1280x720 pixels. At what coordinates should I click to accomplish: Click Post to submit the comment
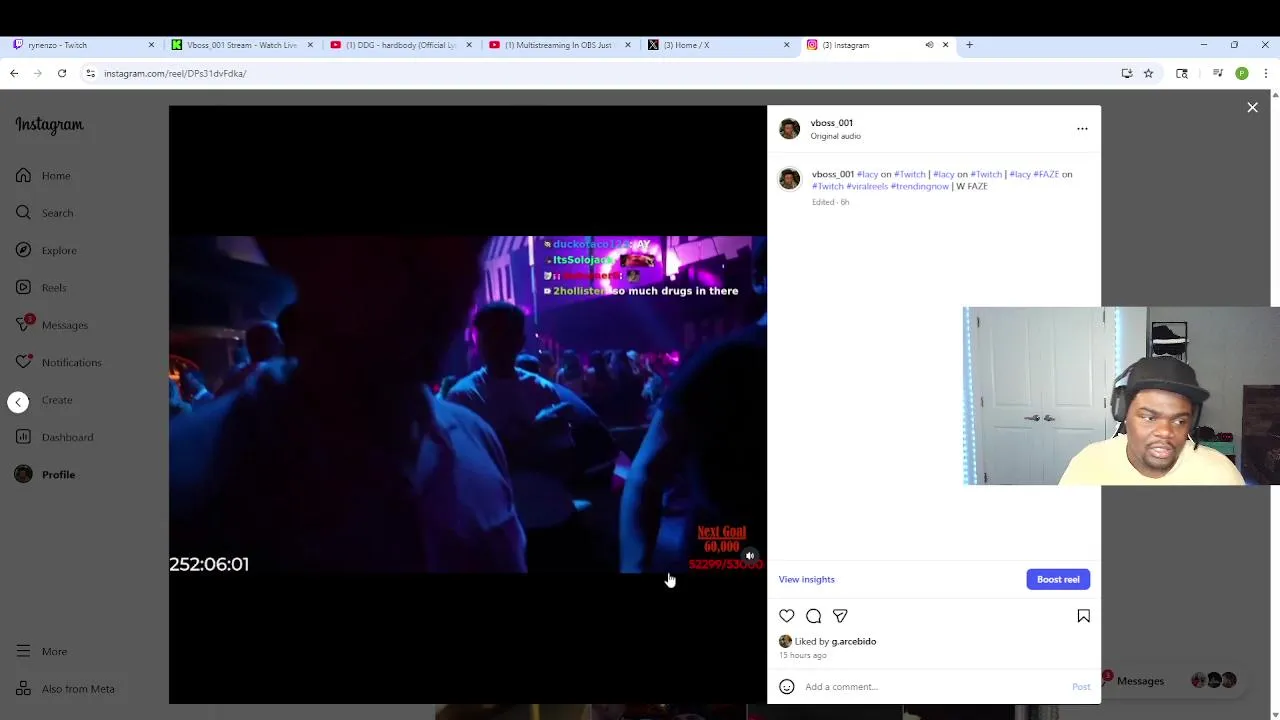(1081, 687)
